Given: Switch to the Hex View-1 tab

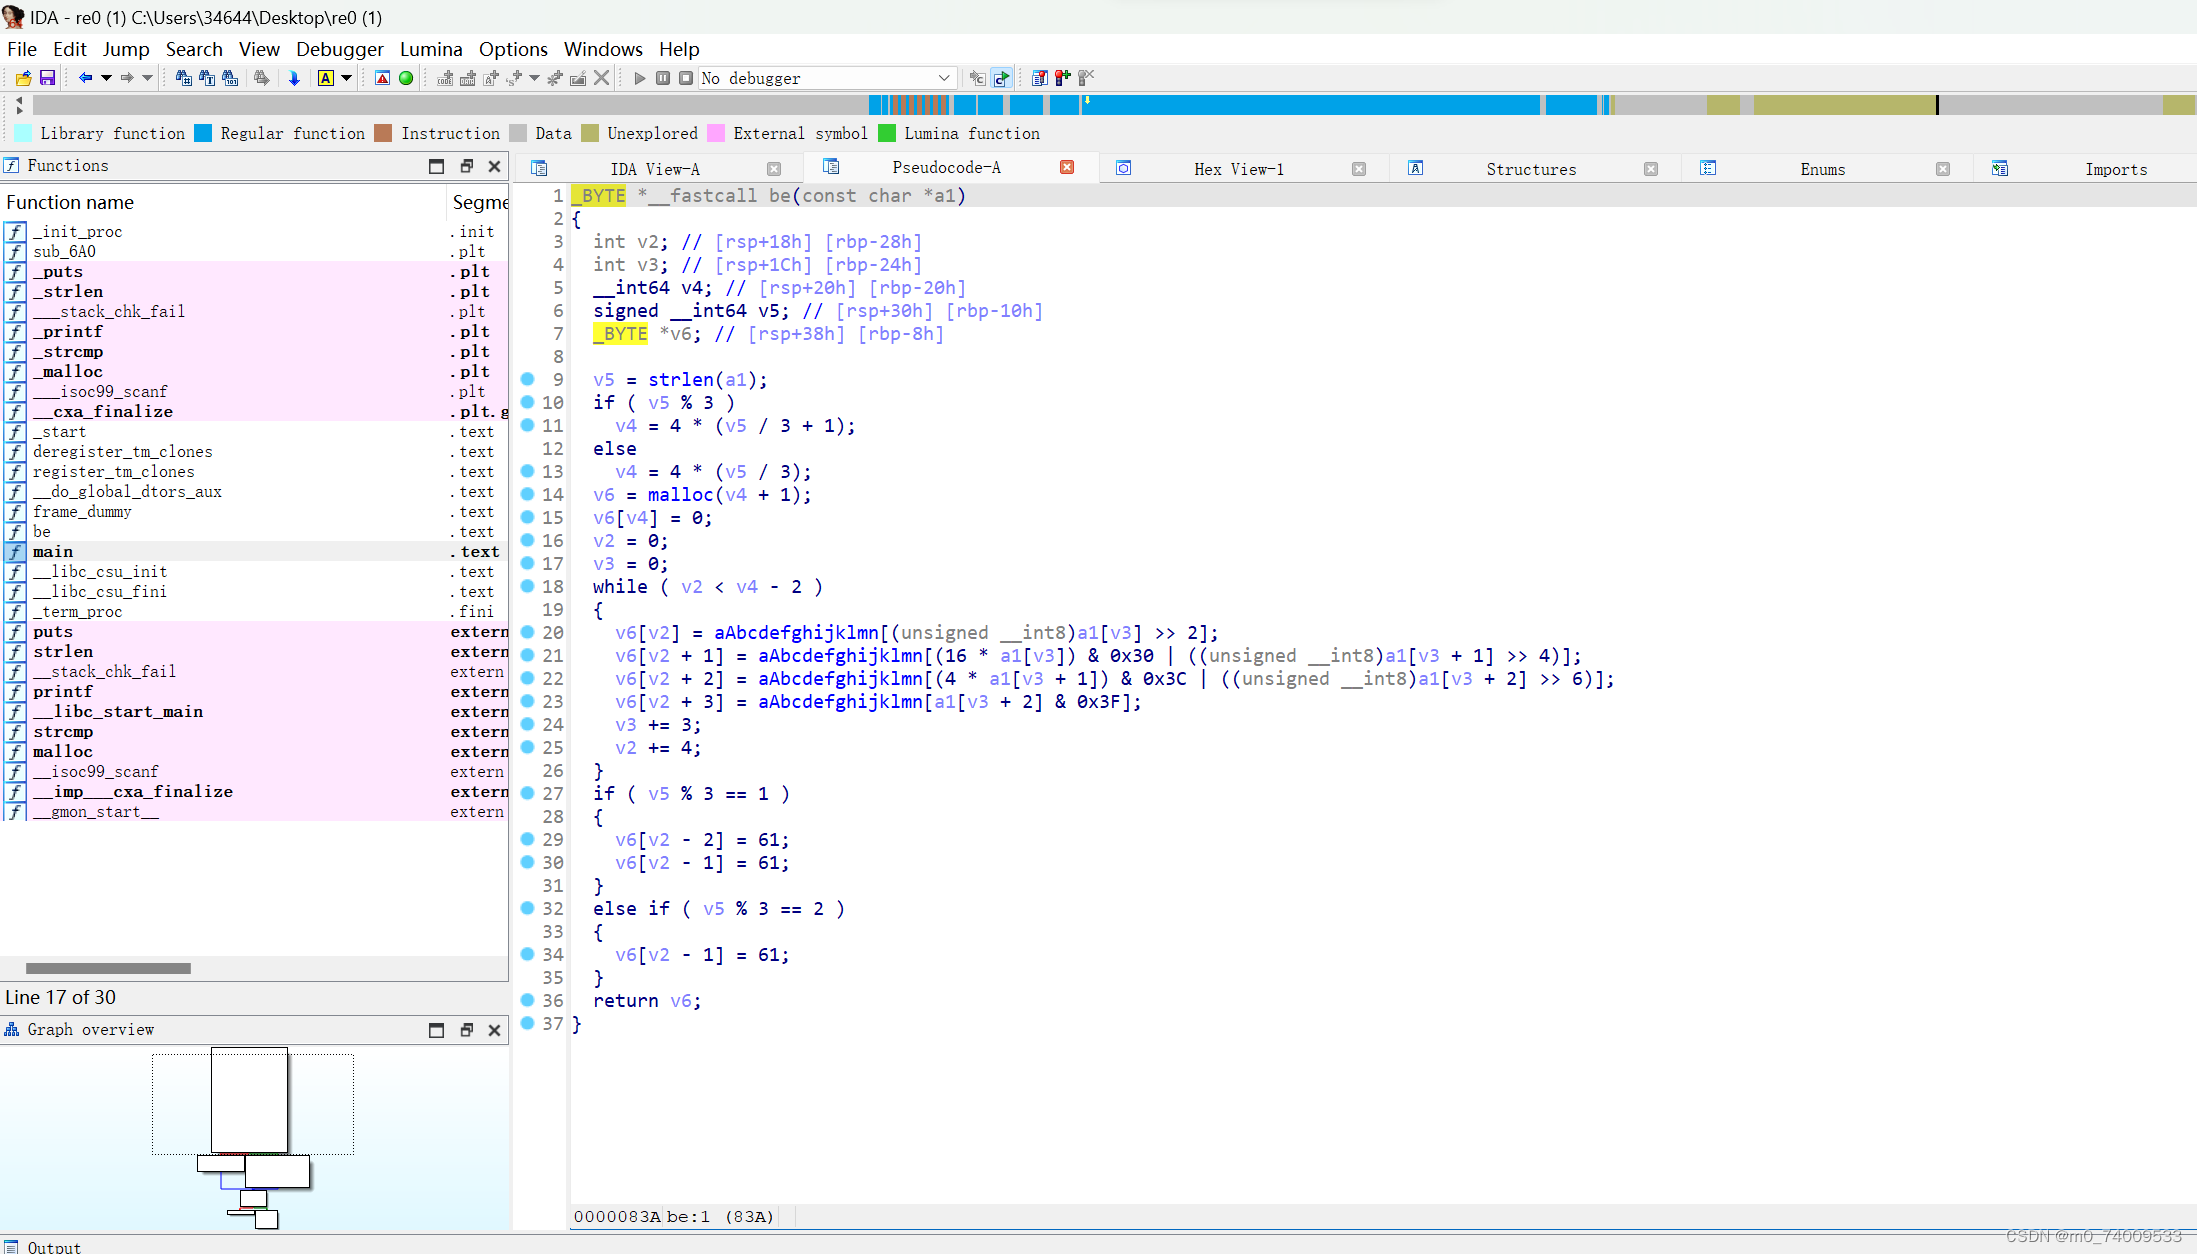Looking at the screenshot, I should pos(1238,169).
